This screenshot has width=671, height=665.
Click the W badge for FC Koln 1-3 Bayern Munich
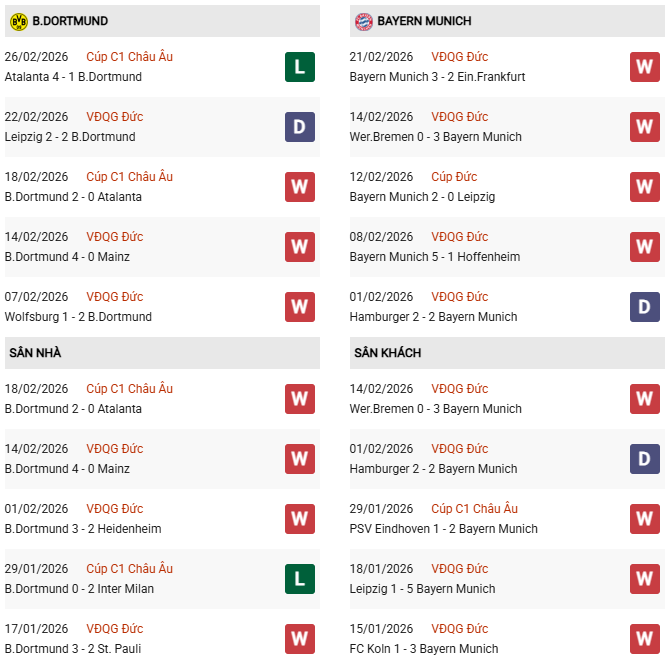(x=644, y=639)
